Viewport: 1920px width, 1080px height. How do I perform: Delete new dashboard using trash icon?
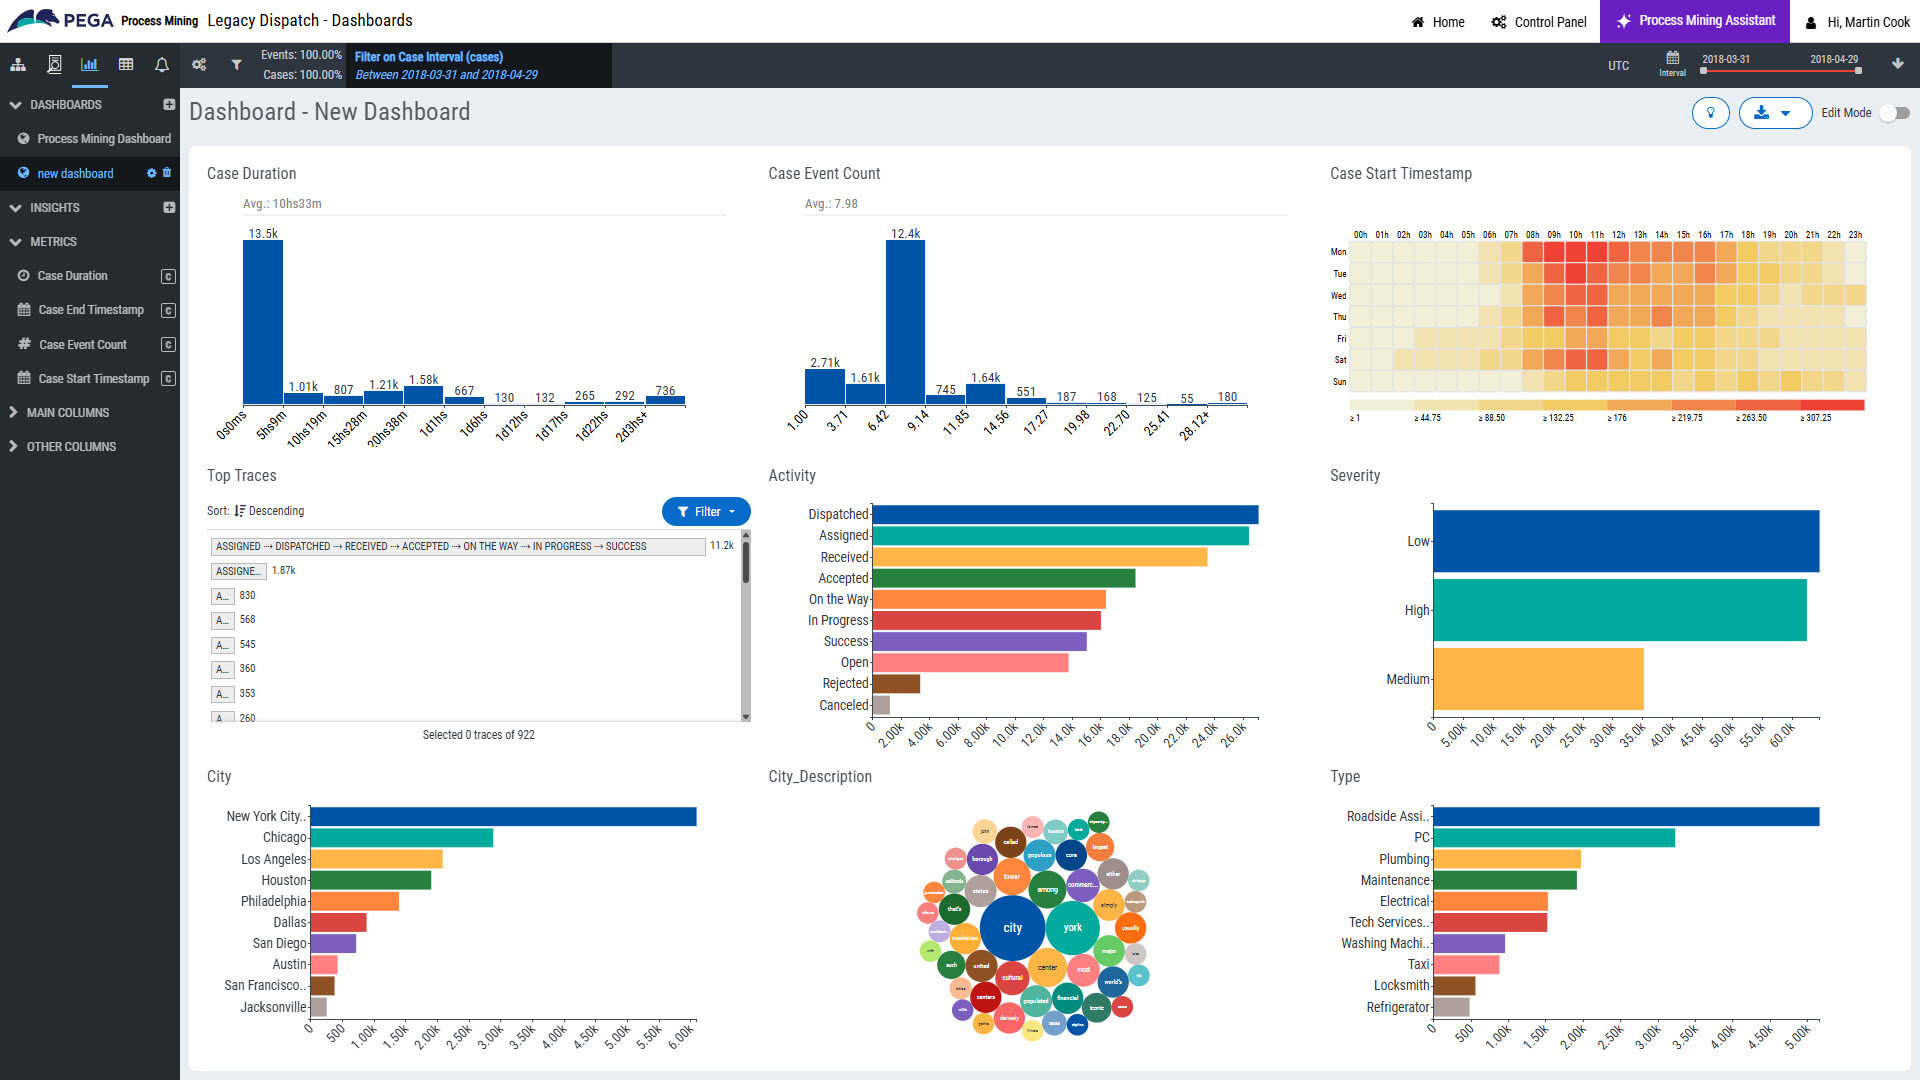tap(167, 173)
